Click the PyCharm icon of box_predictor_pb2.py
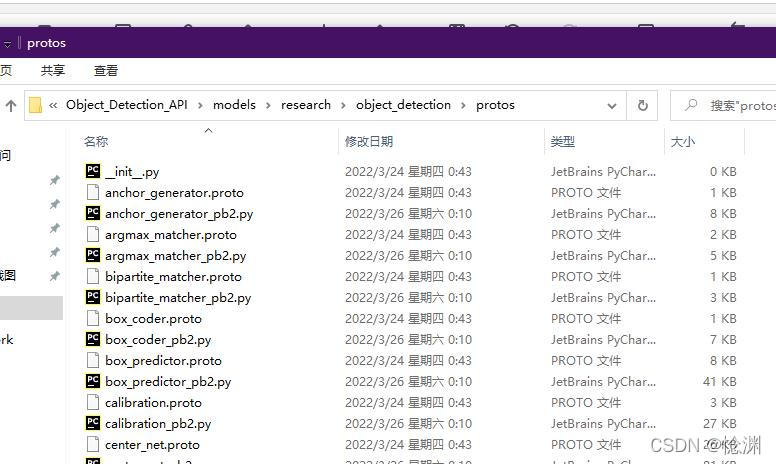 tap(93, 381)
